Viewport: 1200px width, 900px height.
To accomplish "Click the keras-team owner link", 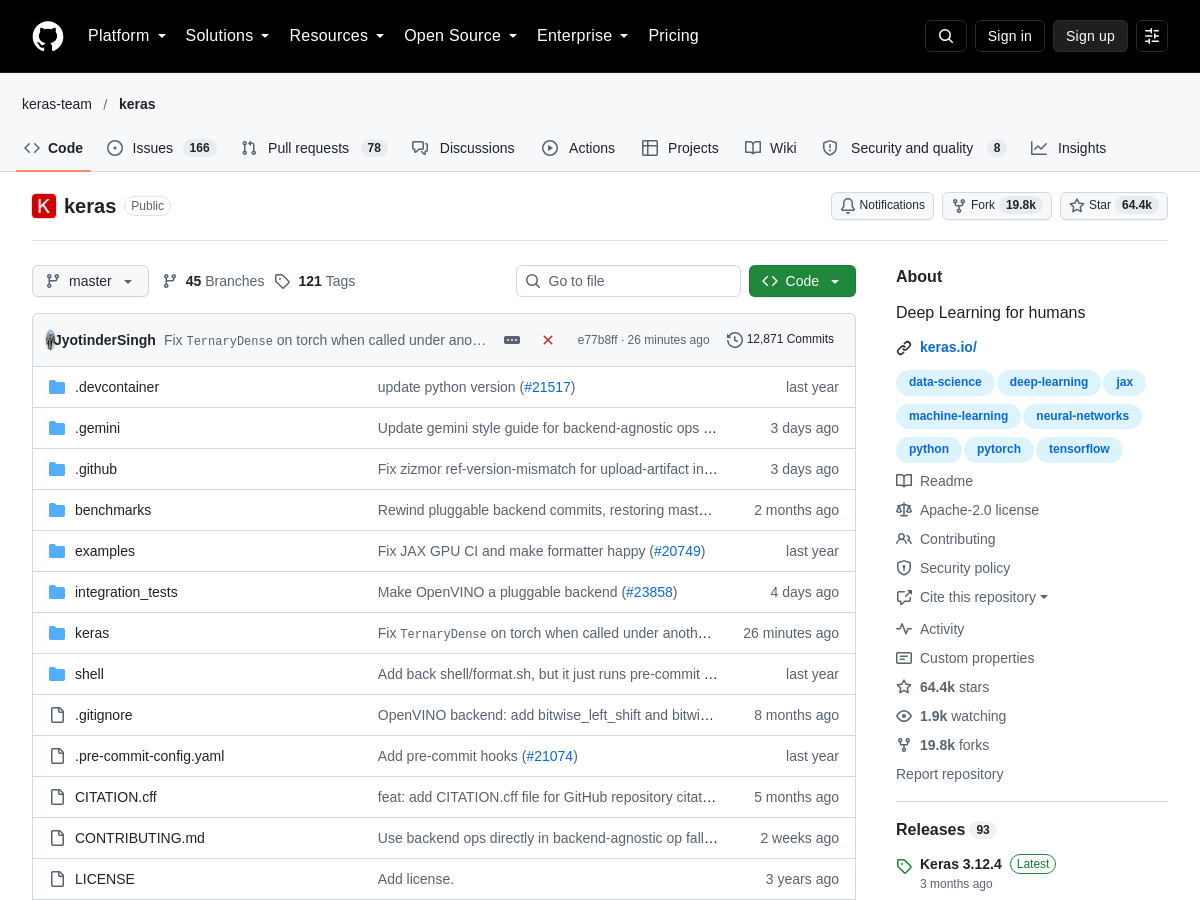I will (57, 104).
